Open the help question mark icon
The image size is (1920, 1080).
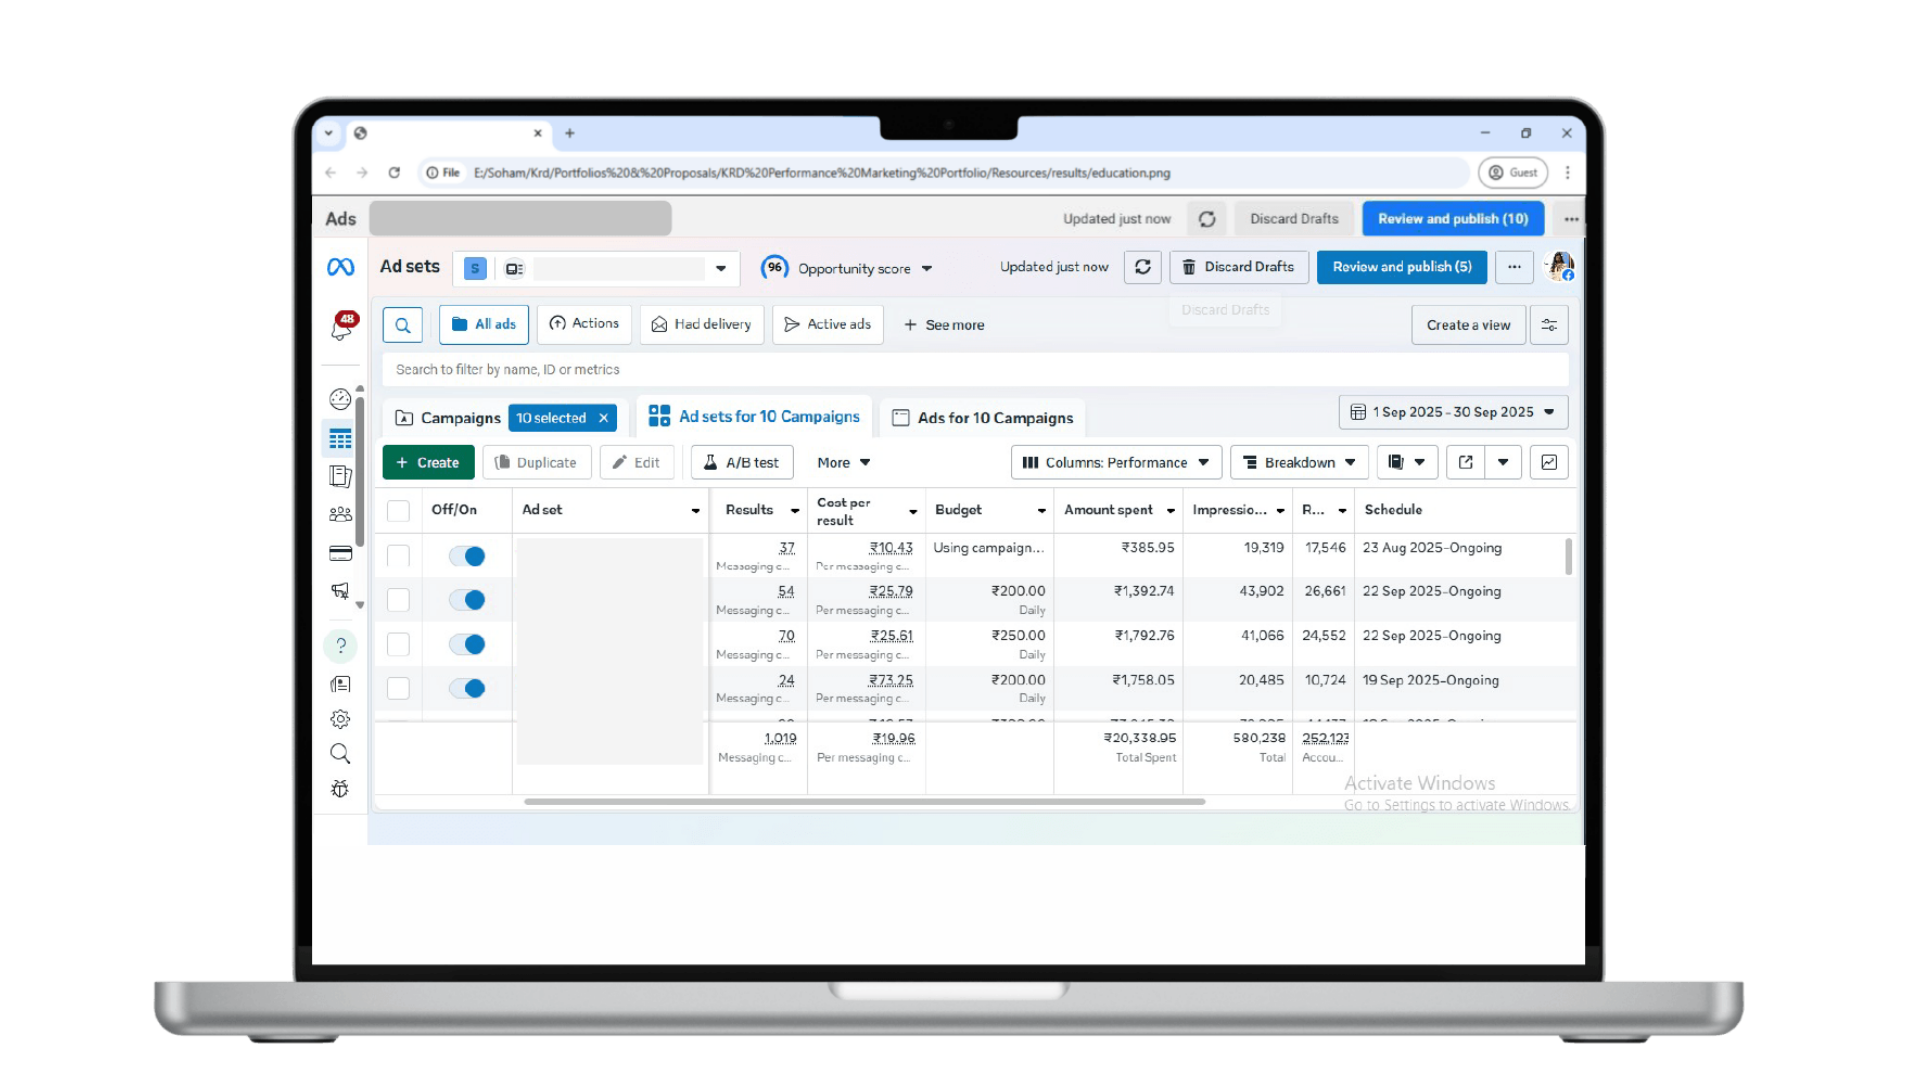[340, 646]
